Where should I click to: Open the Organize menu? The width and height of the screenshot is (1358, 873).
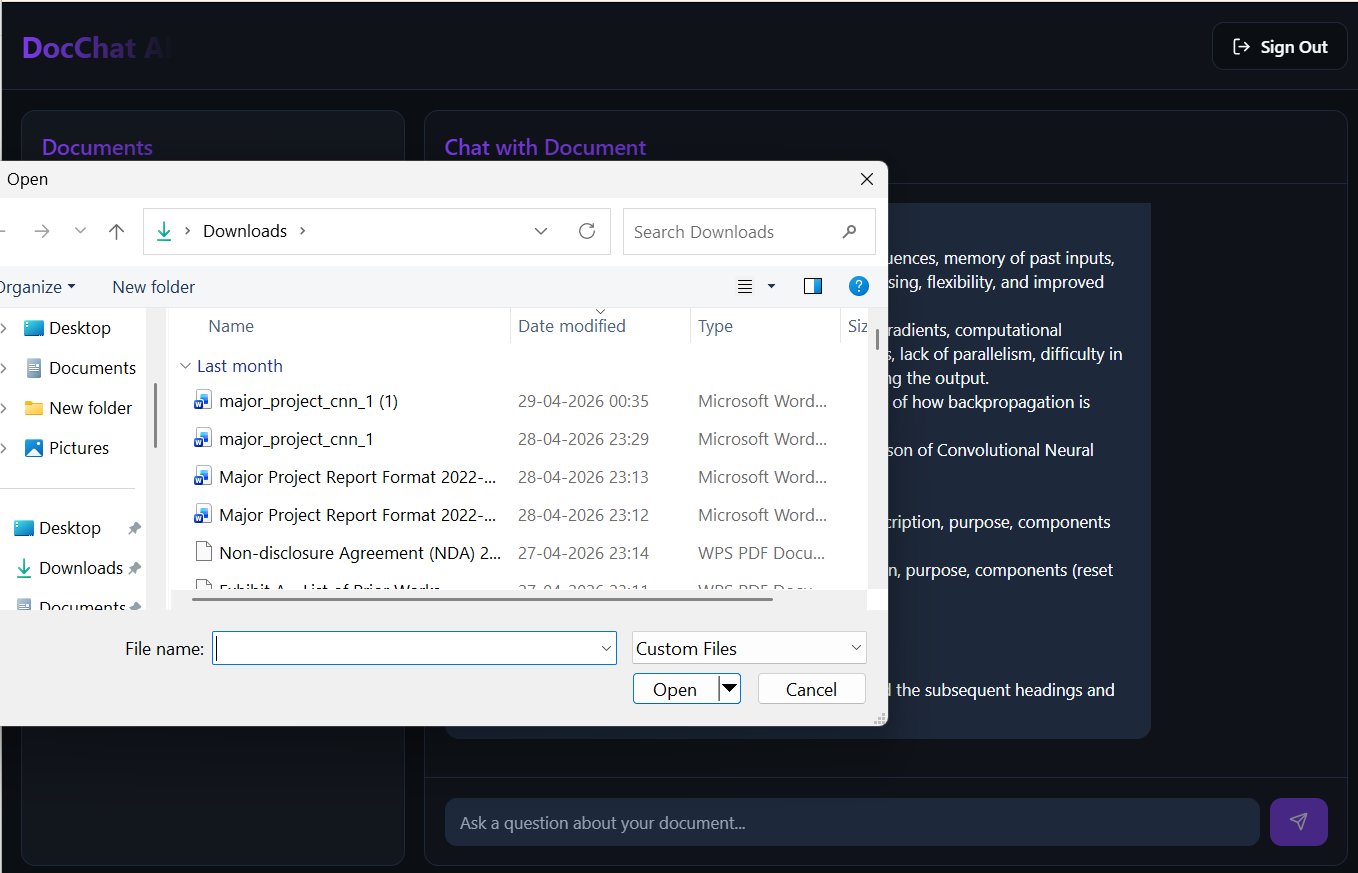pyautogui.click(x=36, y=287)
